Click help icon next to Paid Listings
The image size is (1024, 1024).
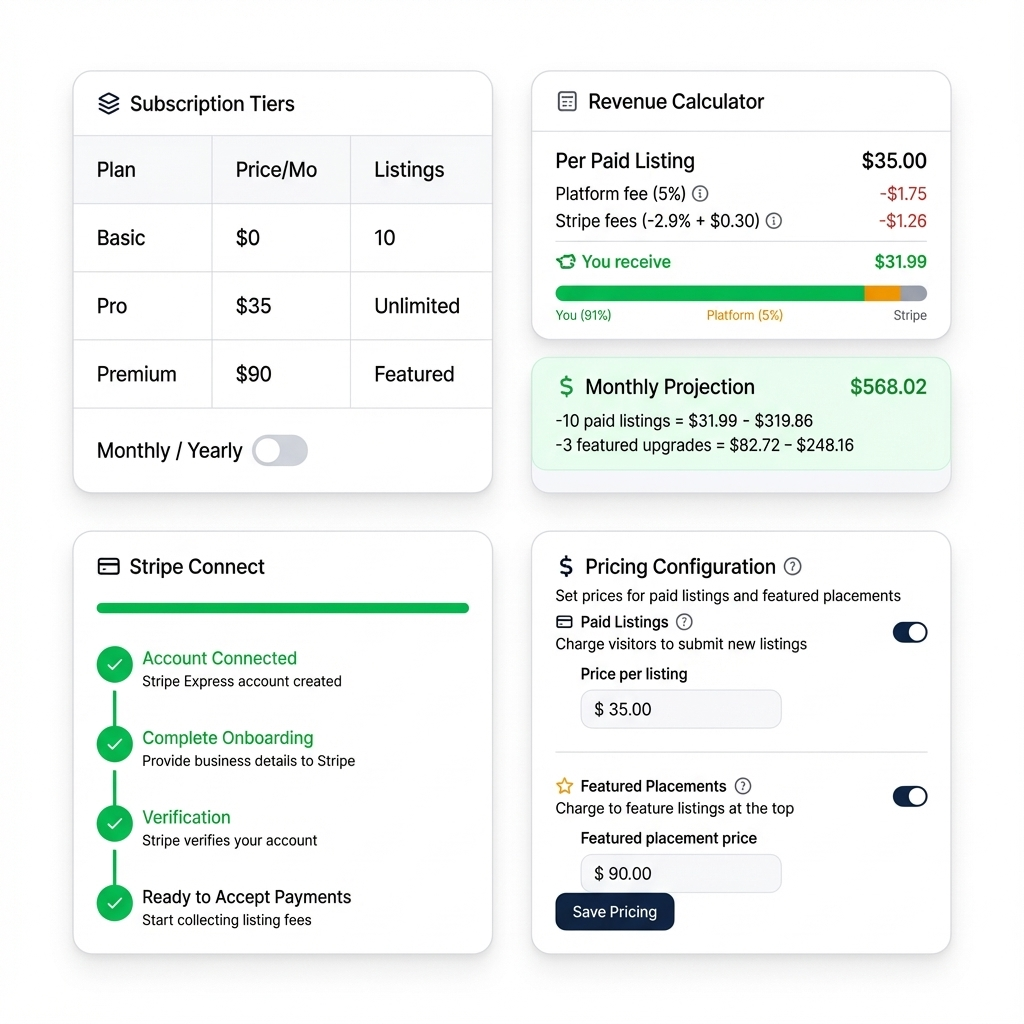684,622
